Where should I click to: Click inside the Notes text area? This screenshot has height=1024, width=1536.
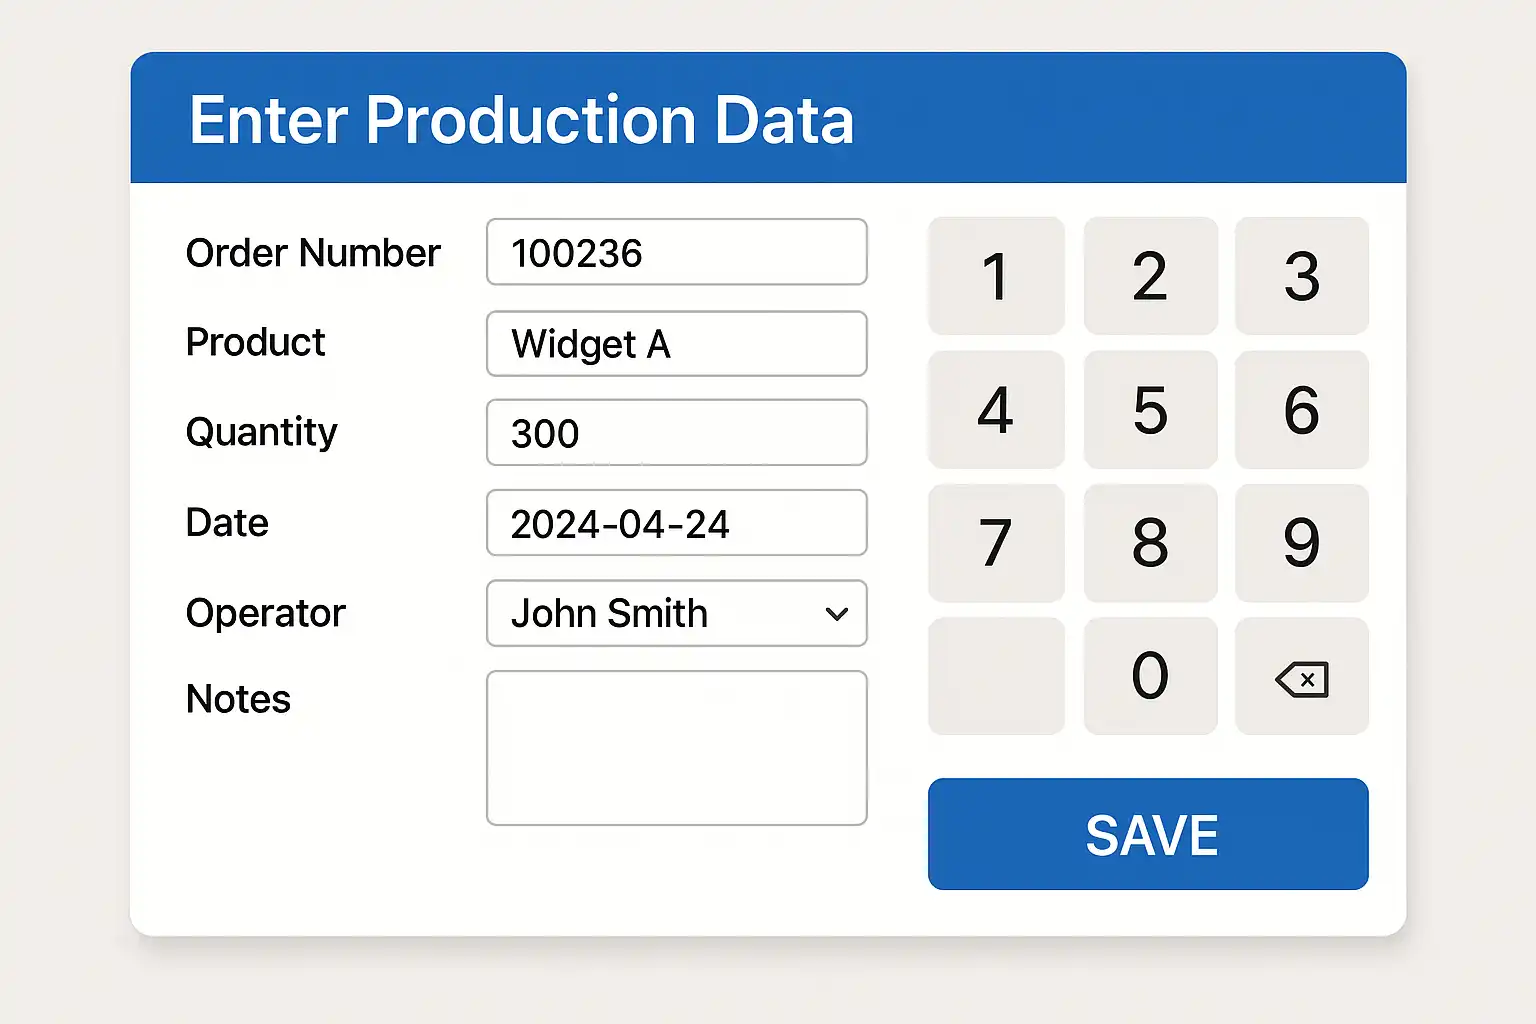tap(676, 748)
